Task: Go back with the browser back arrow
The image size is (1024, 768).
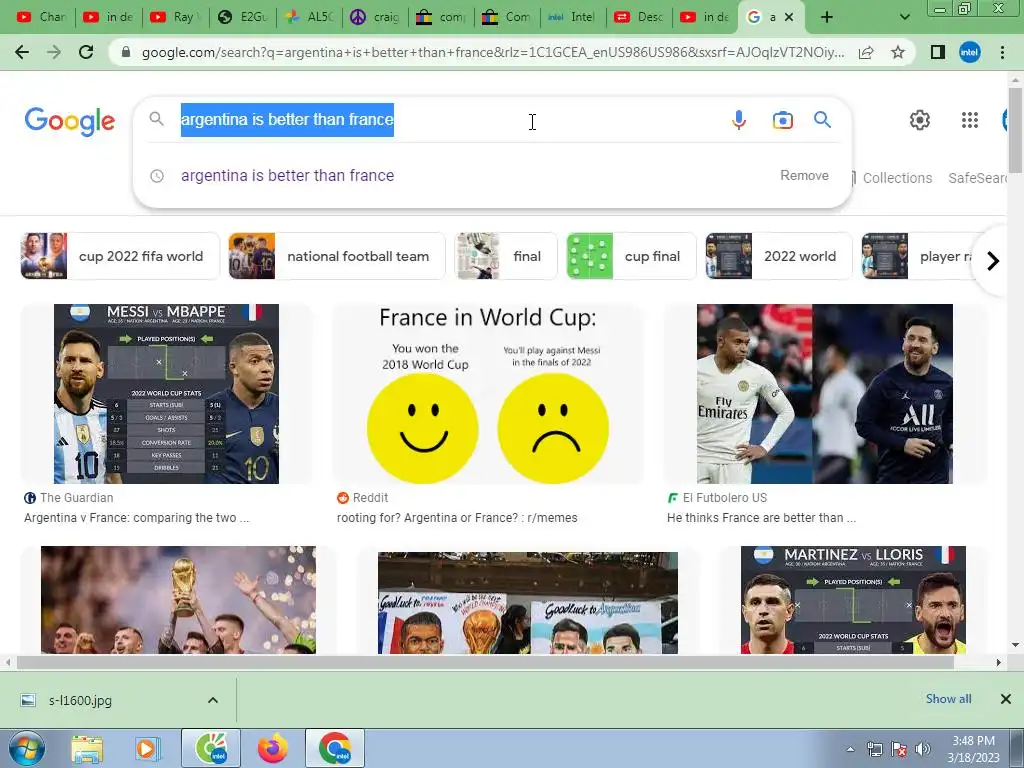Action: point(22,52)
